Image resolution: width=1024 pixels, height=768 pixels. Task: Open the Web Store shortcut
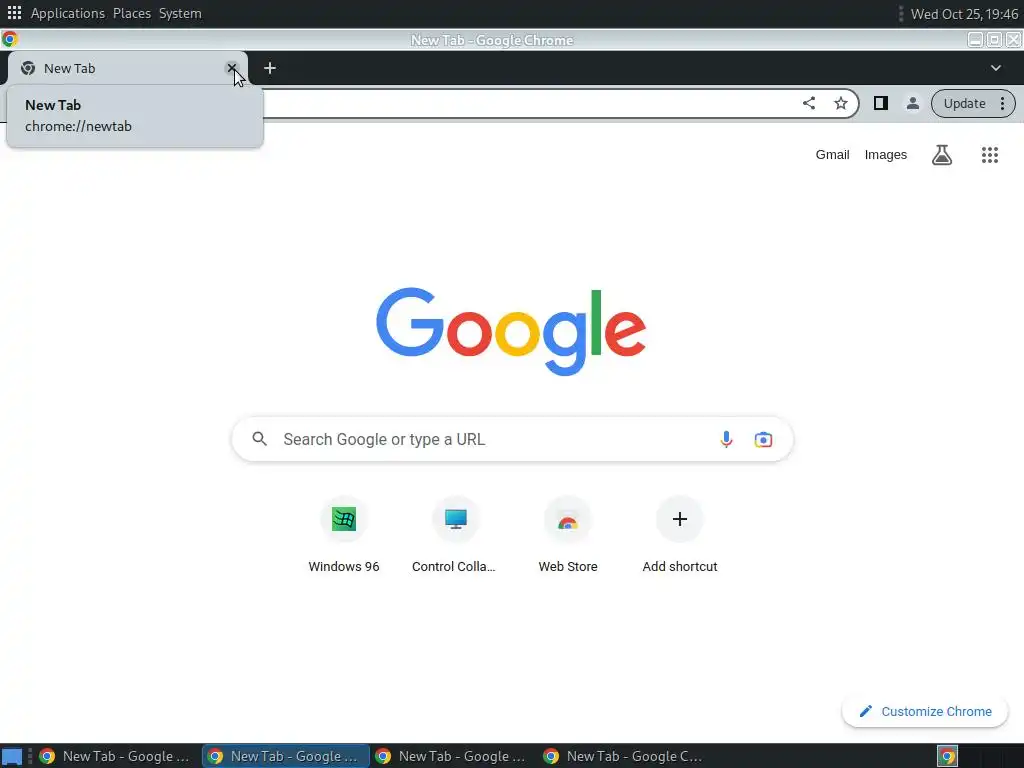coord(568,536)
